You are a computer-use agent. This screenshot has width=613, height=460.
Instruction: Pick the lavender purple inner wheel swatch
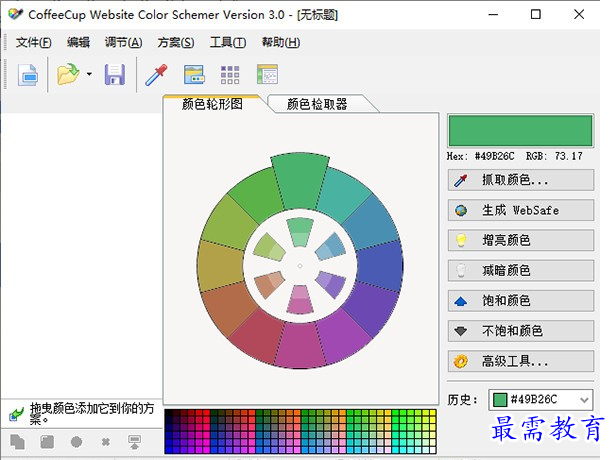(x=331, y=285)
